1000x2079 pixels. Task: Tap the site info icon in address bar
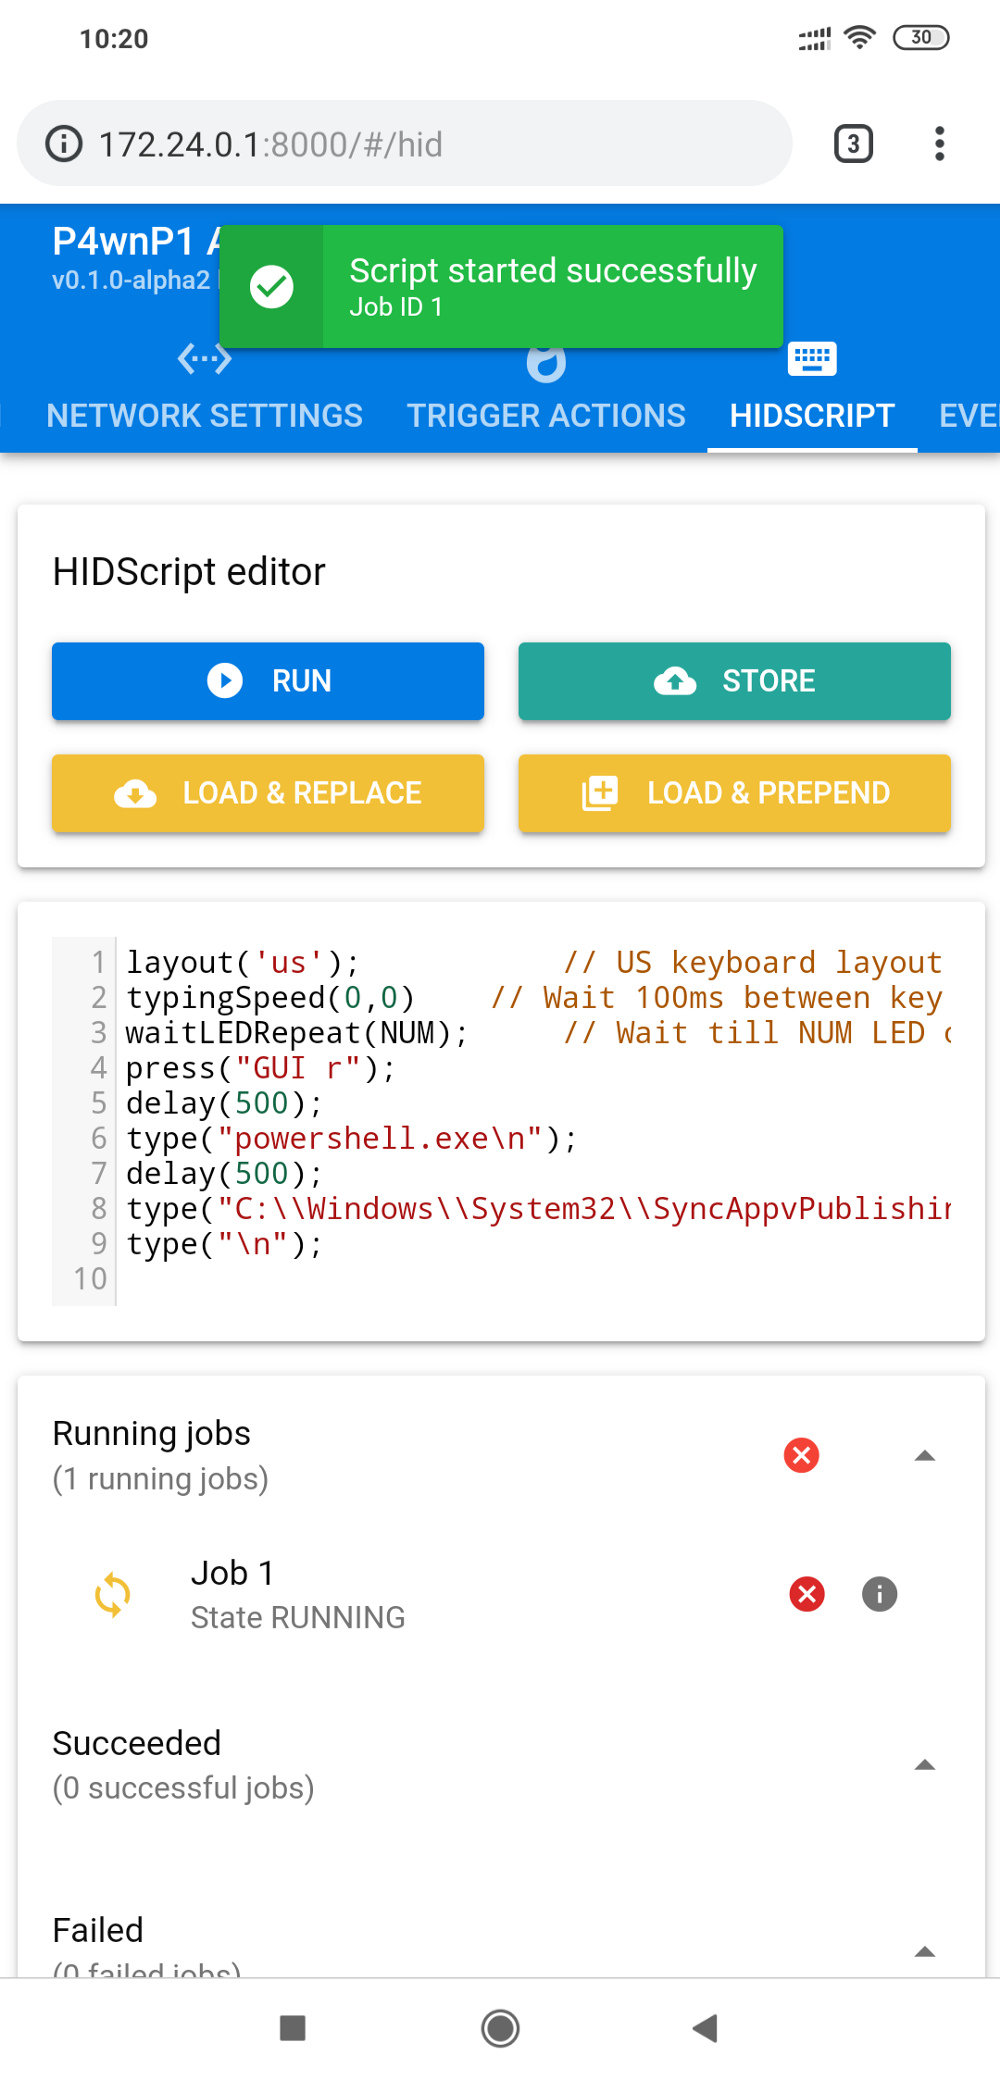pyautogui.click(x=64, y=144)
